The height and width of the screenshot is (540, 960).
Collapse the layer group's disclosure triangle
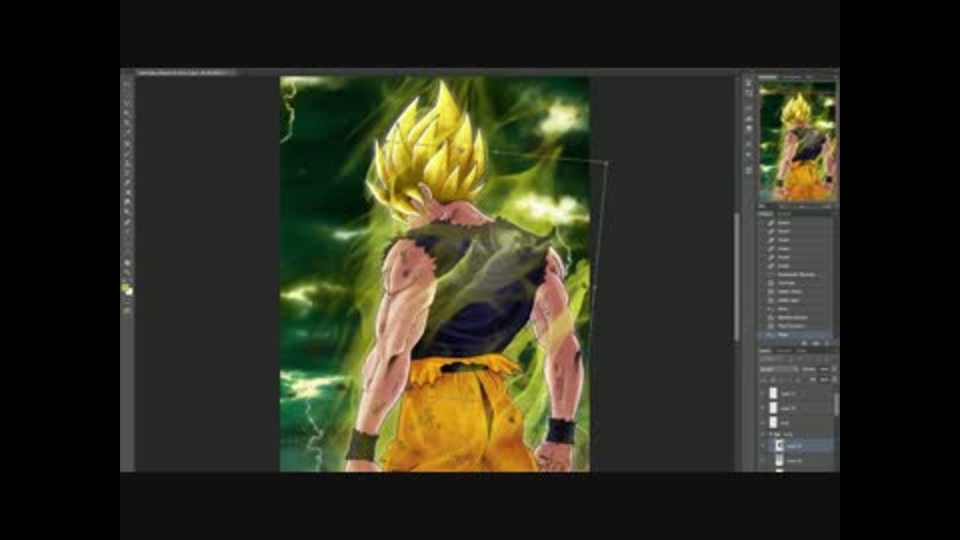[771, 434]
